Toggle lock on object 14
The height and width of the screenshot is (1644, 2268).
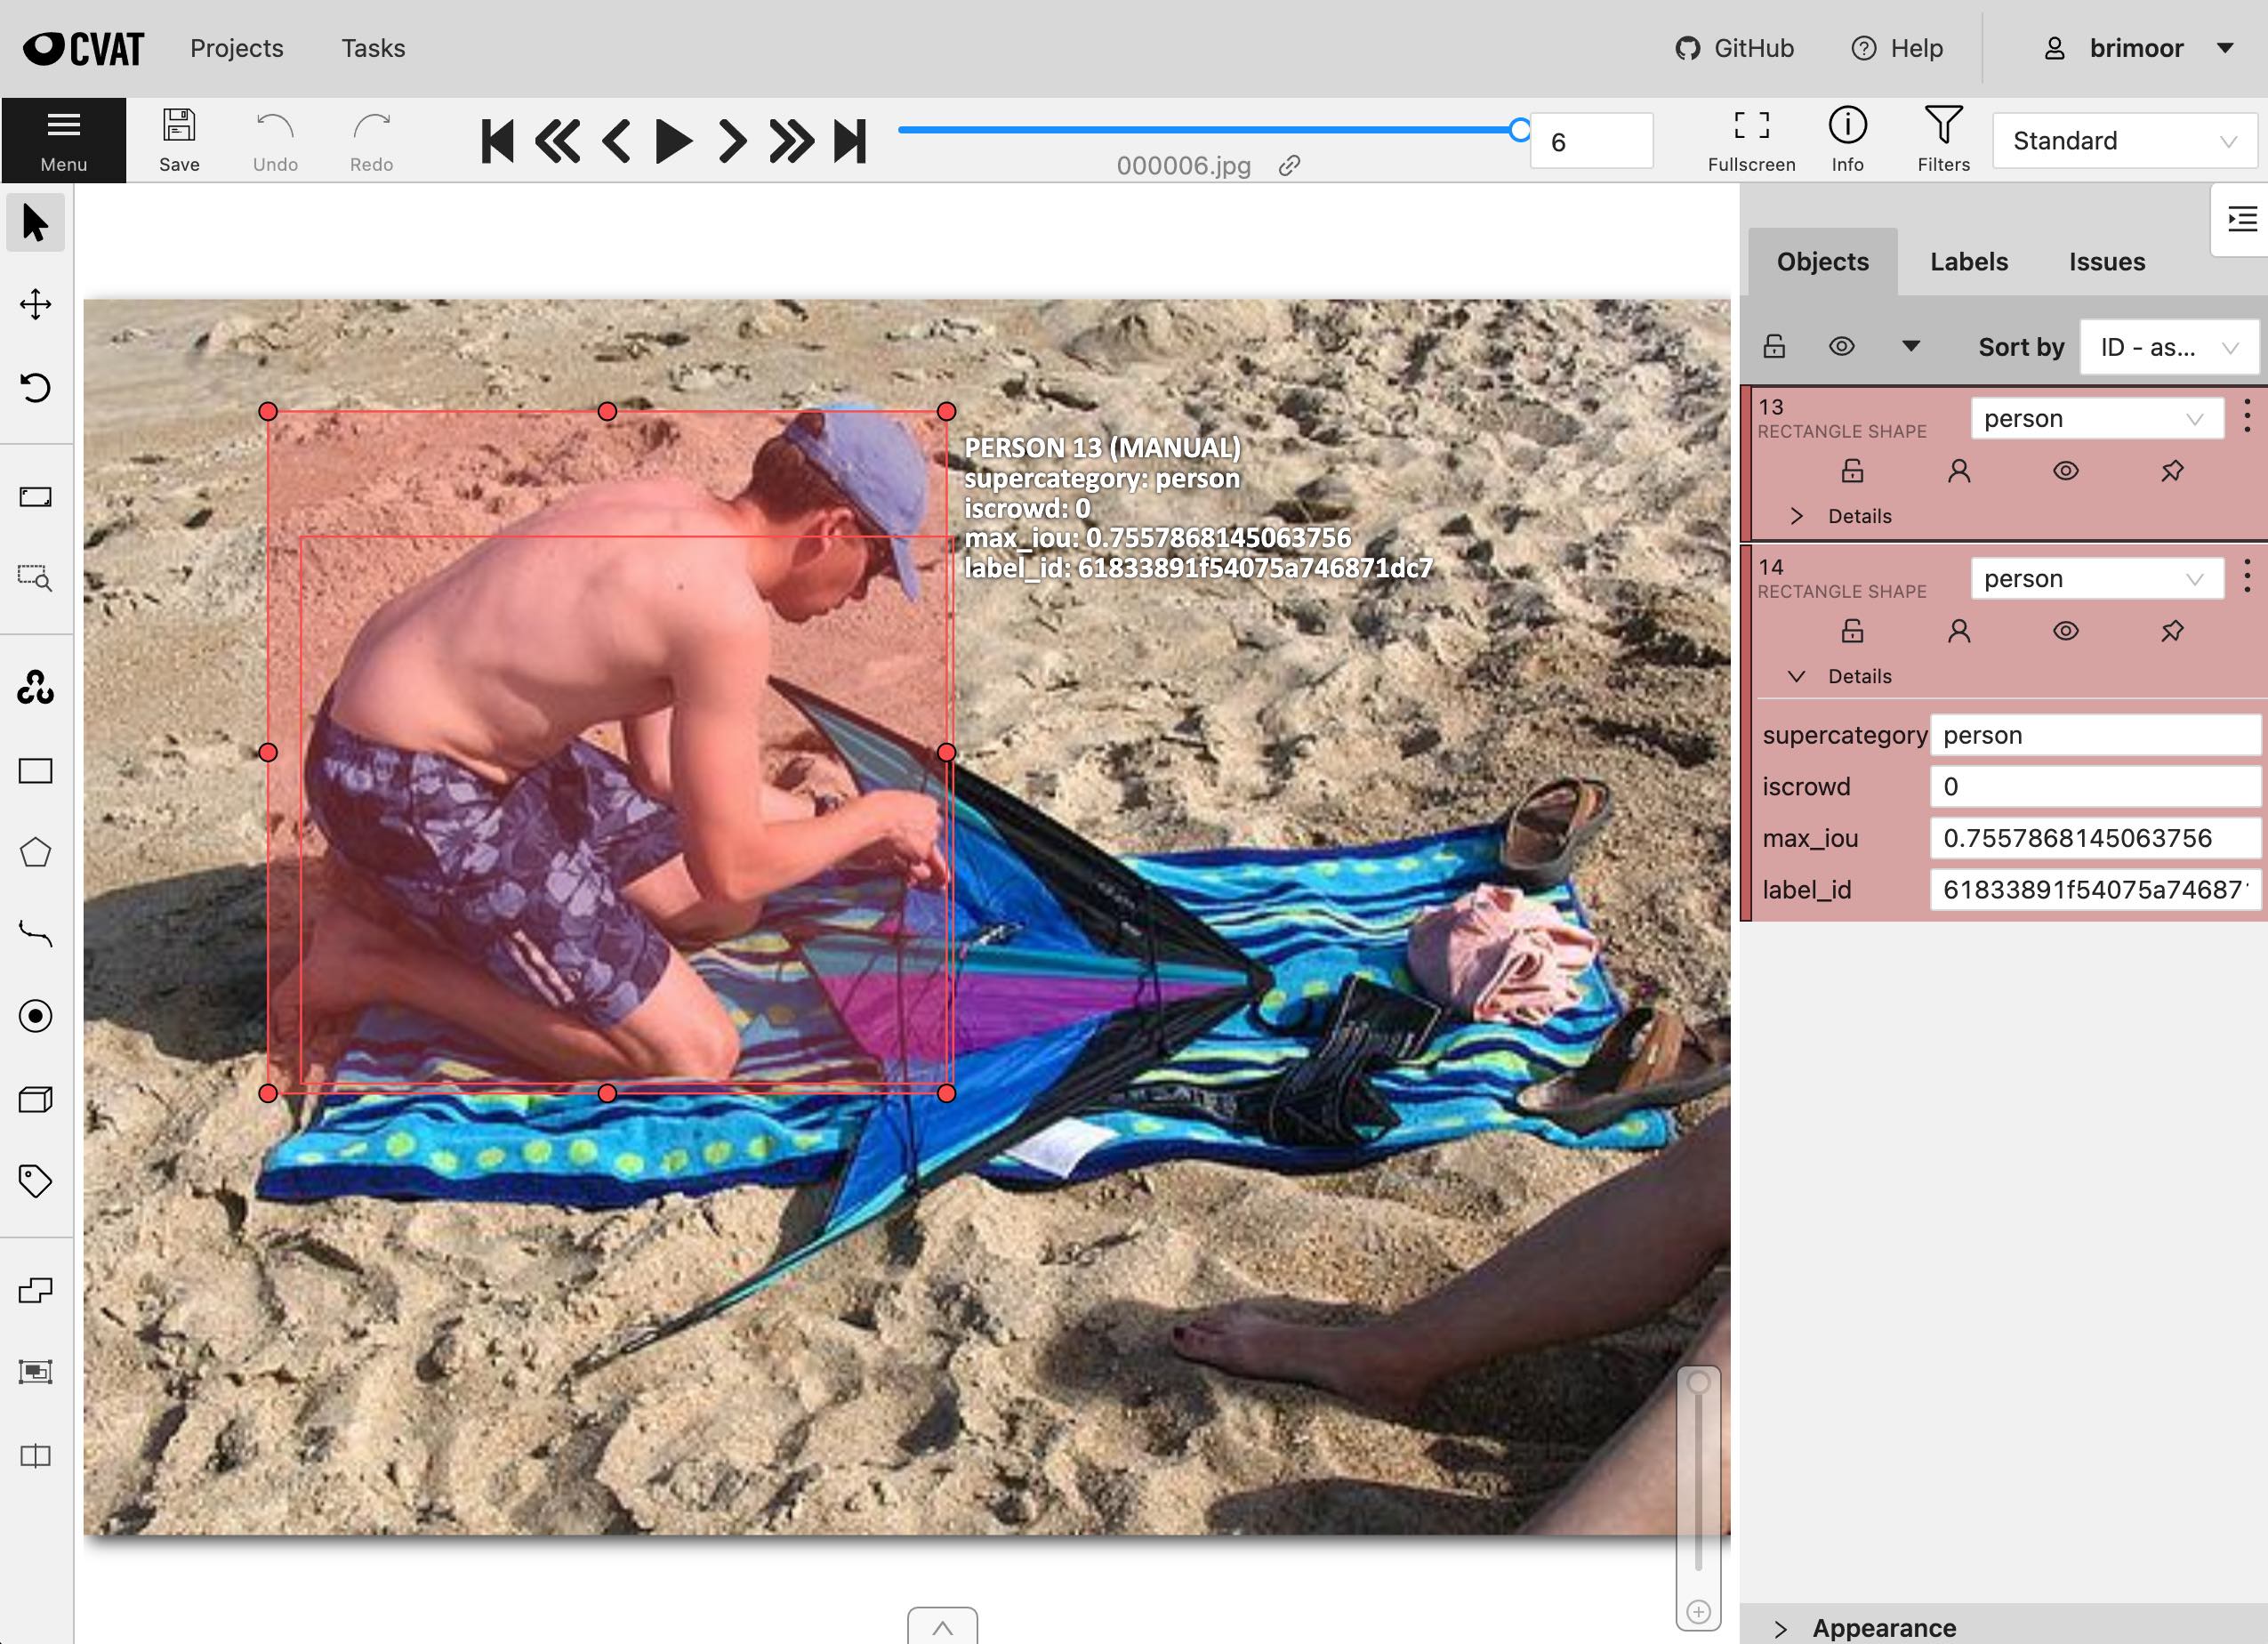click(1852, 631)
